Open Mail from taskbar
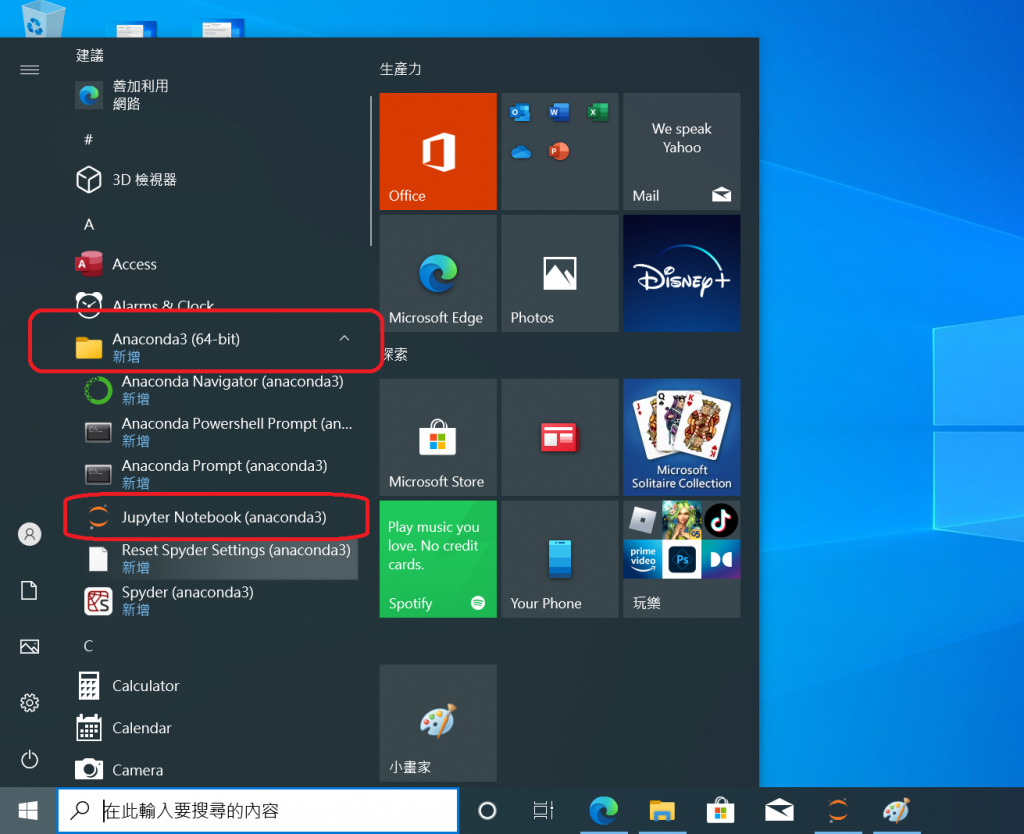The image size is (1024, 834). click(x=779, y=810)
